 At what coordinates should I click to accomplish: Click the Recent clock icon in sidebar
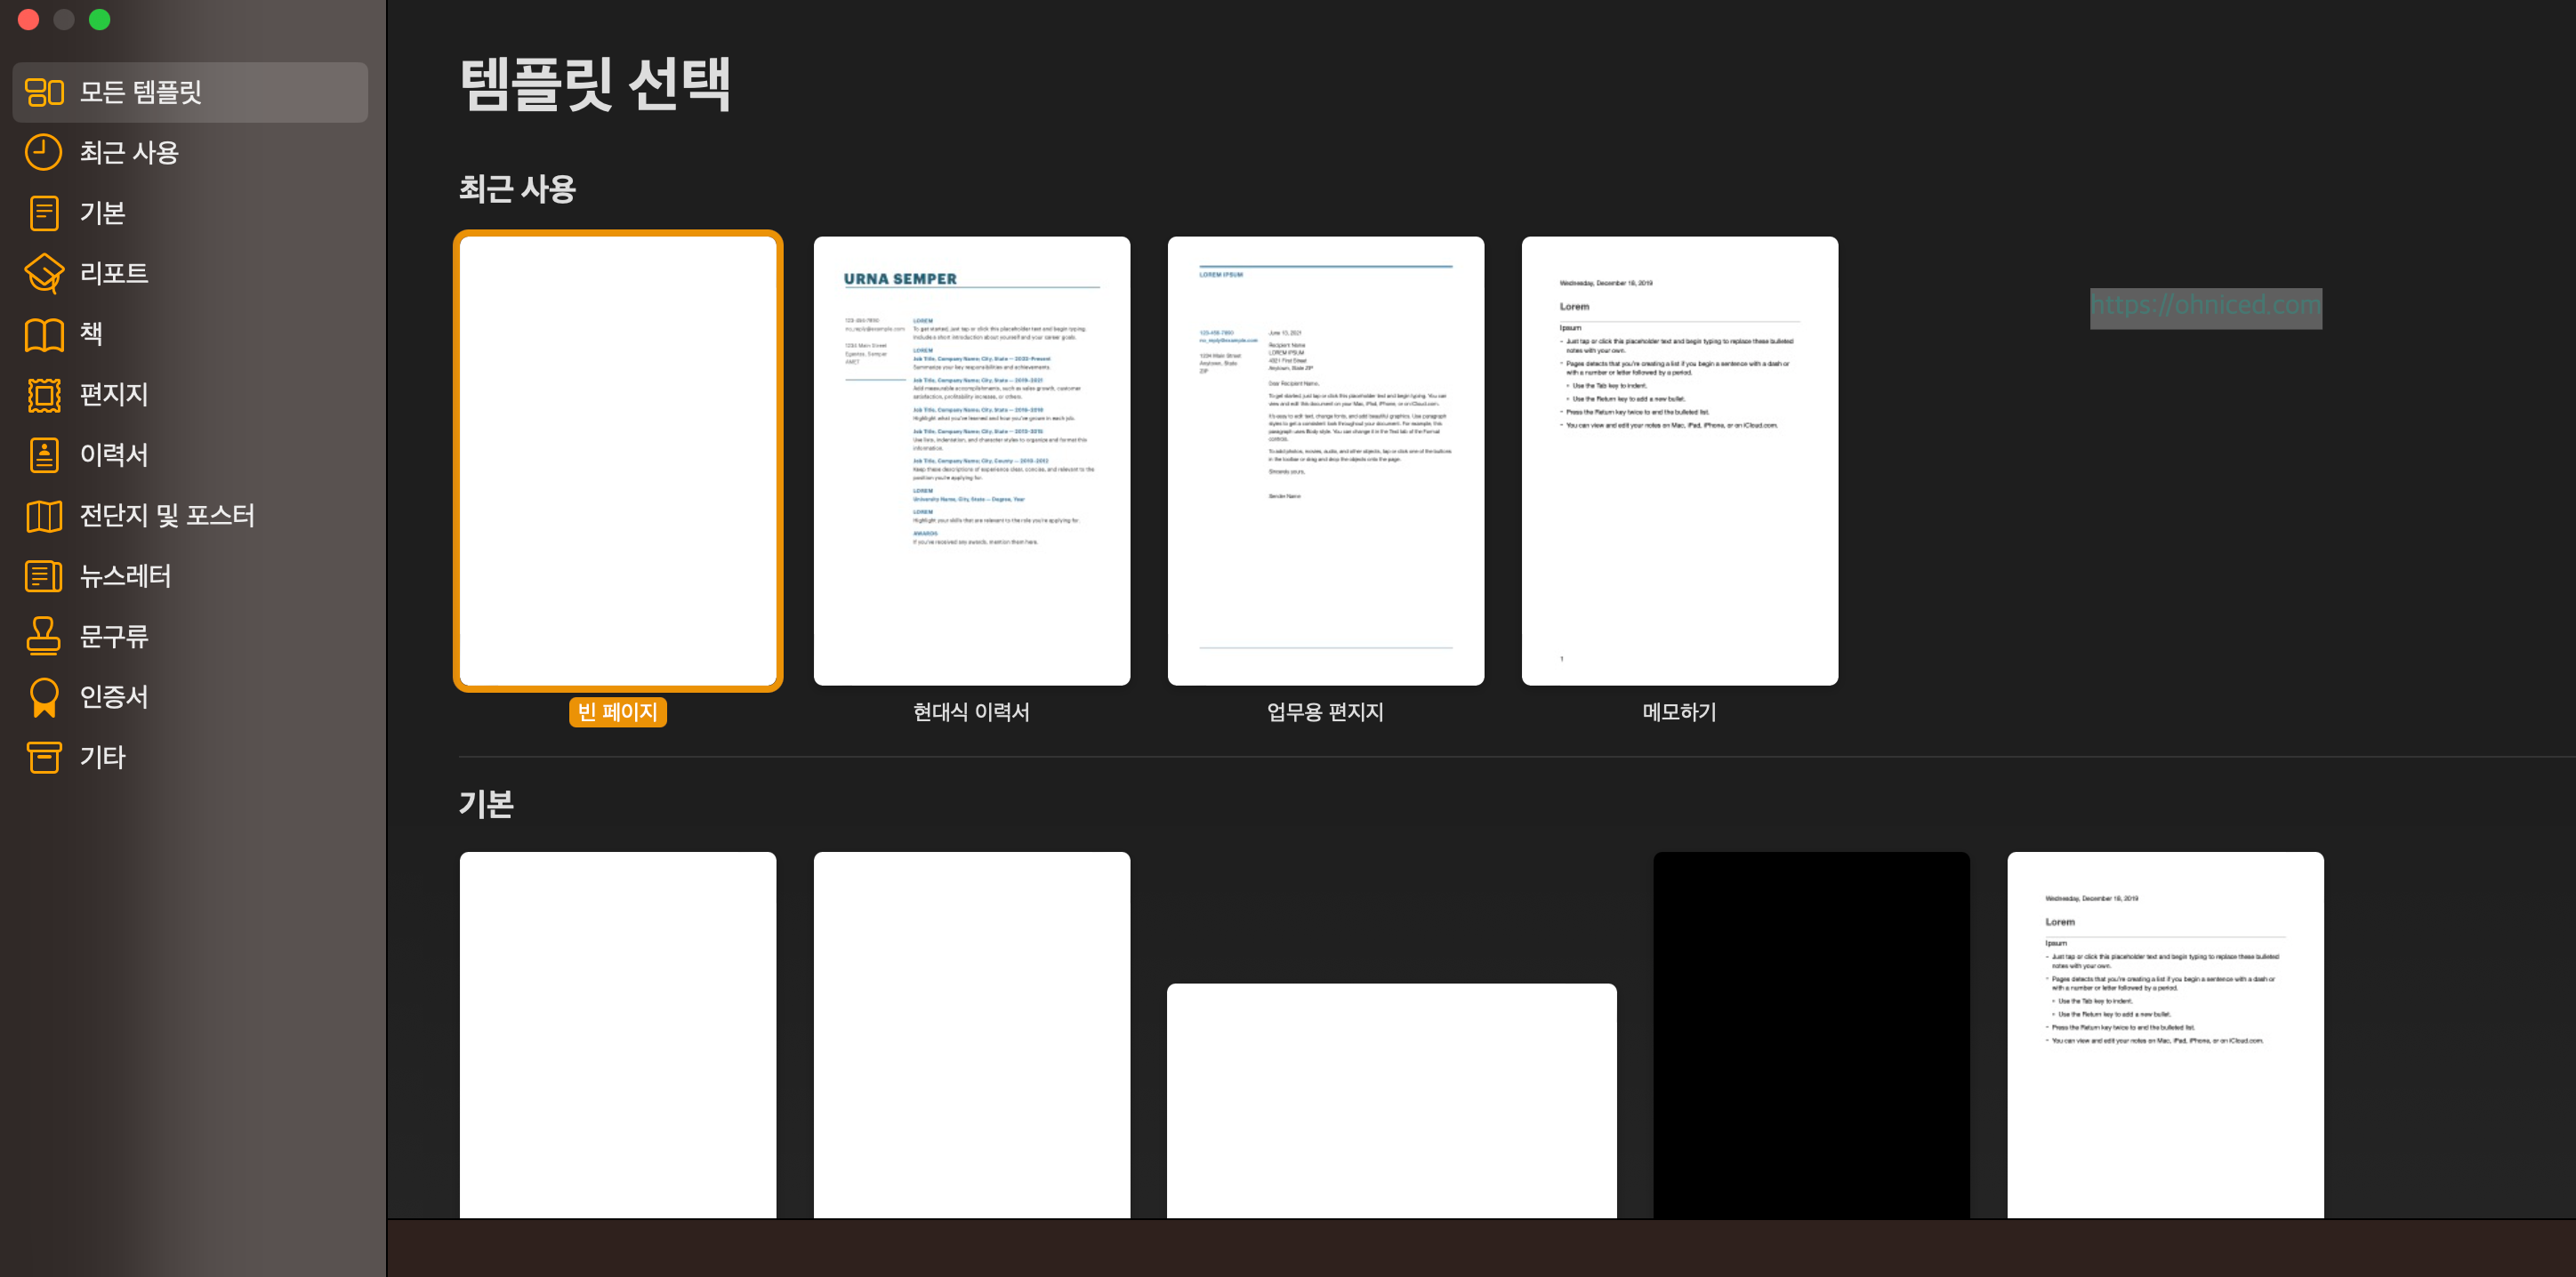pyautogui.click(x=44, y=153)
